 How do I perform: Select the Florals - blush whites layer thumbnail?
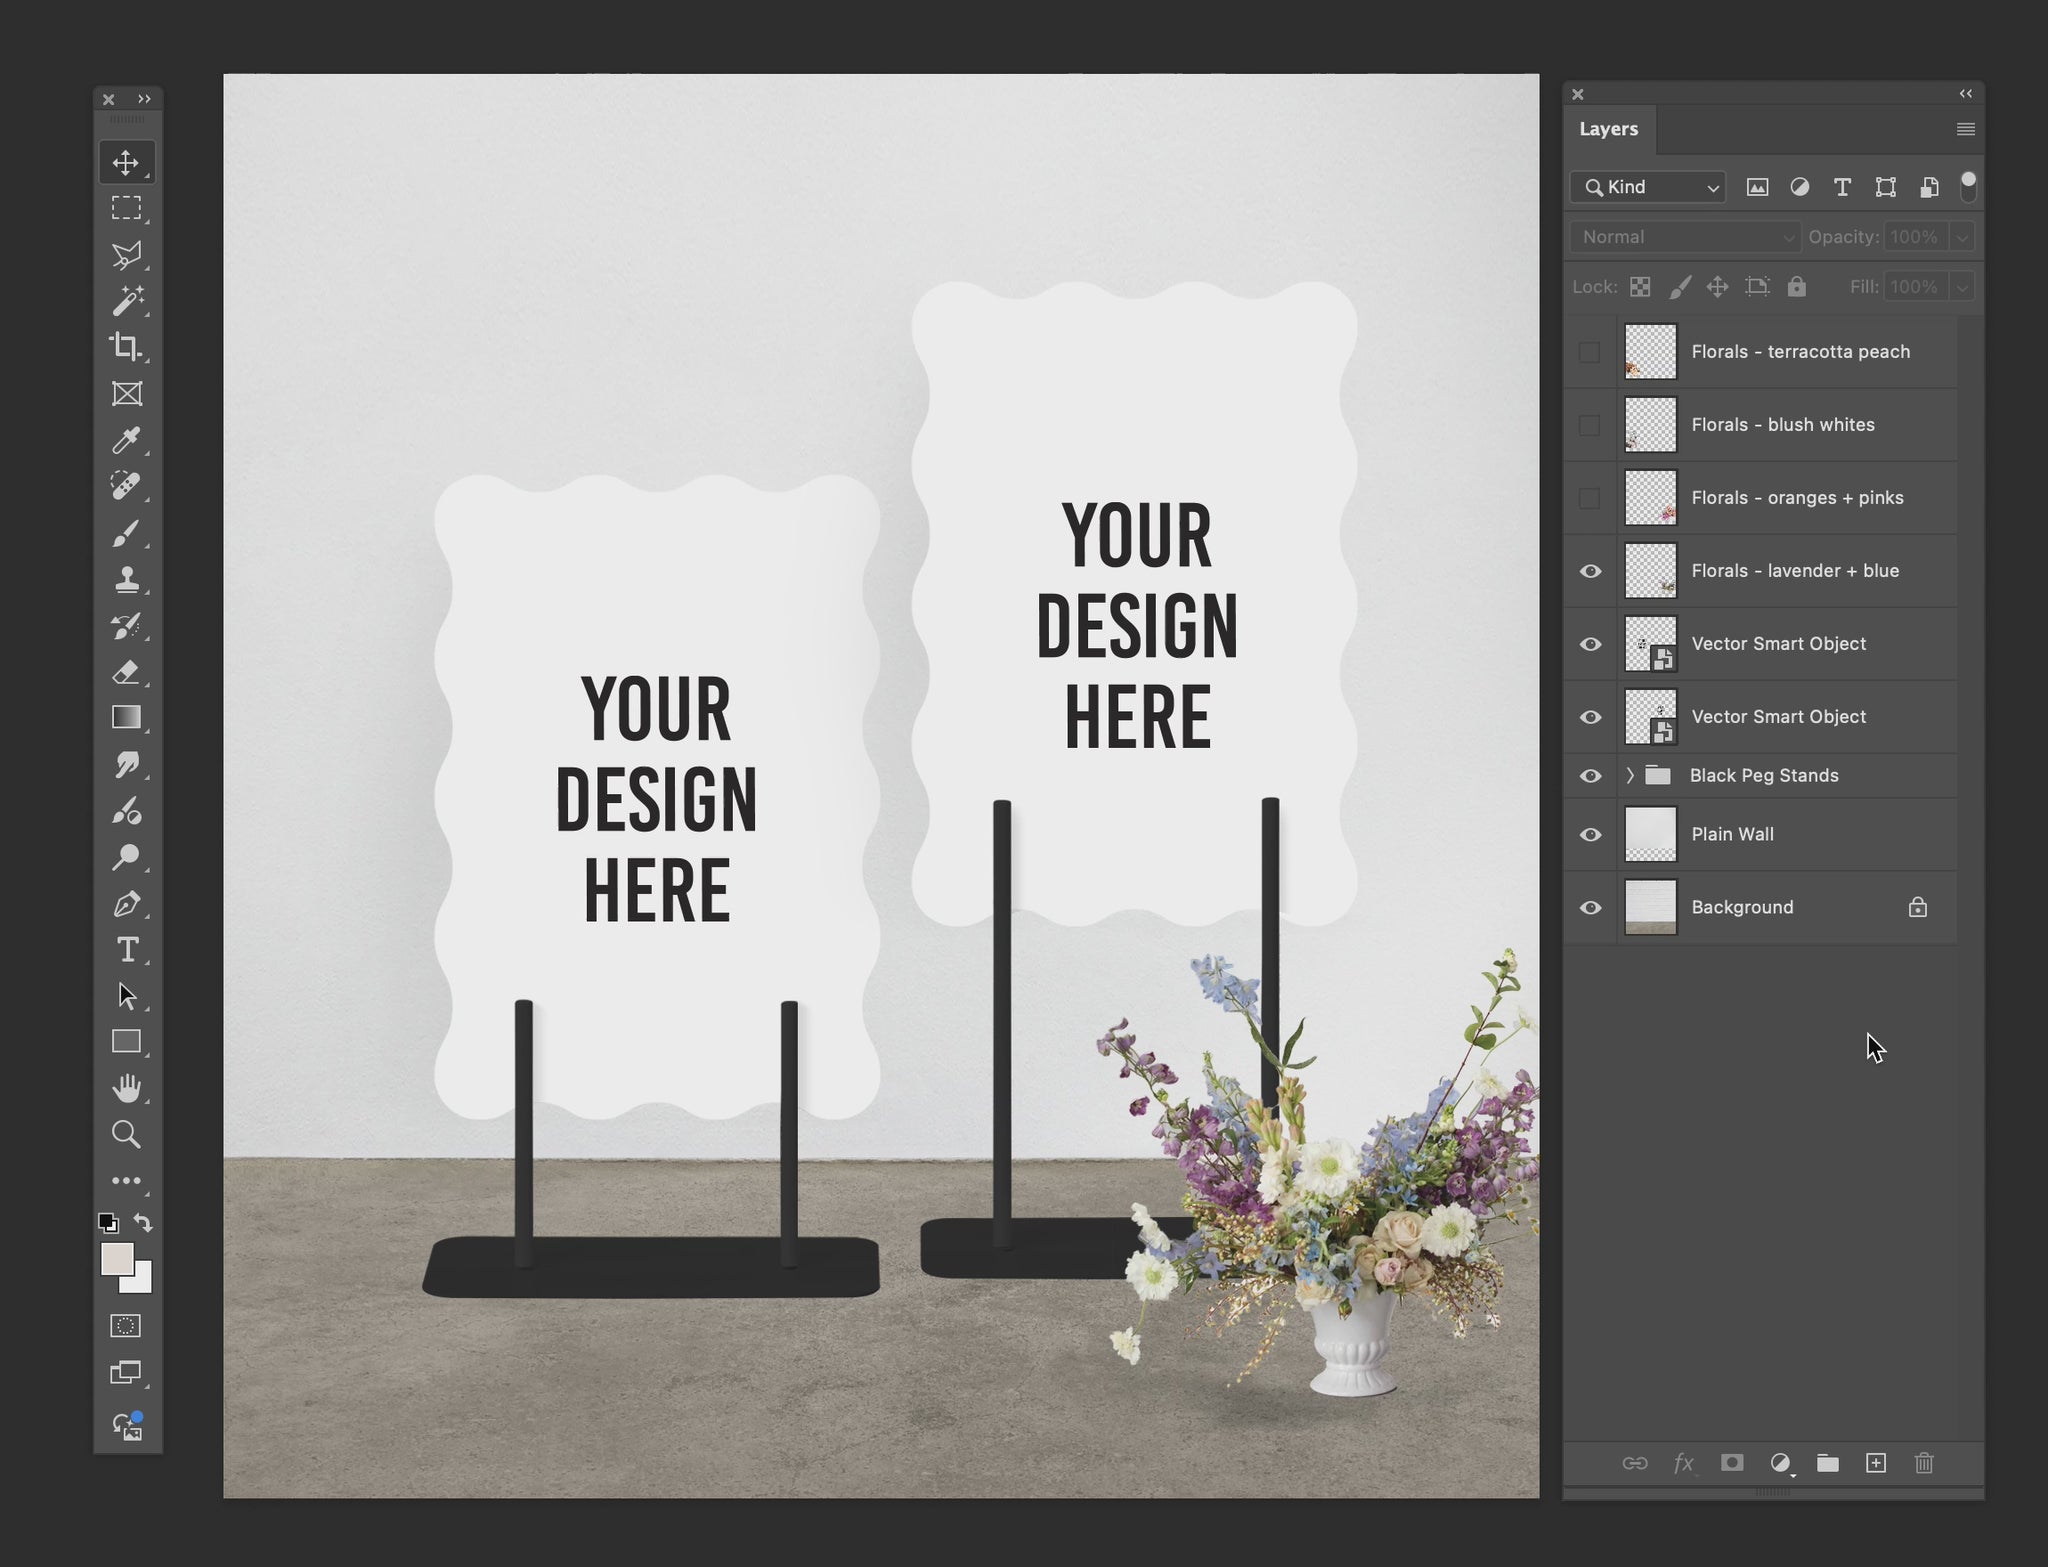1650,425
